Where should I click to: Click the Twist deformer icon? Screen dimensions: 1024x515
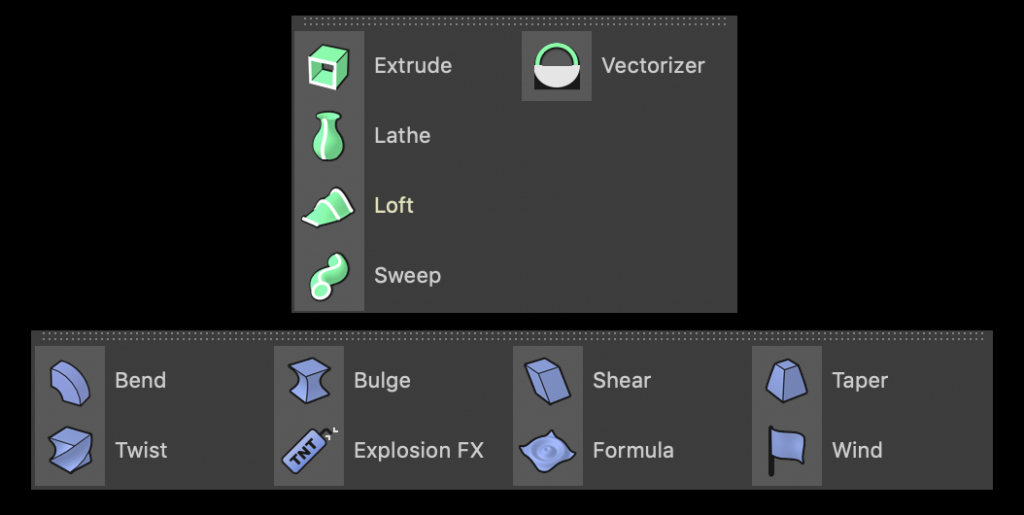point(70,450)
